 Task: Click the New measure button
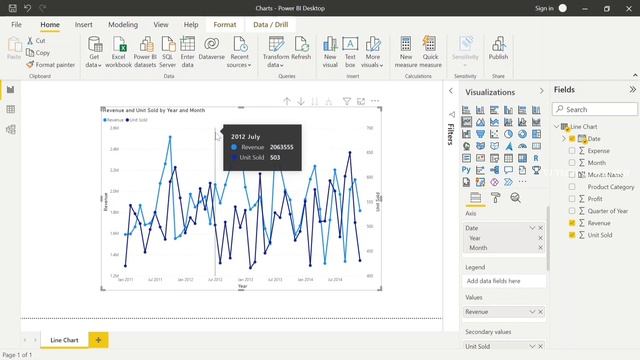tap(406, 52)
